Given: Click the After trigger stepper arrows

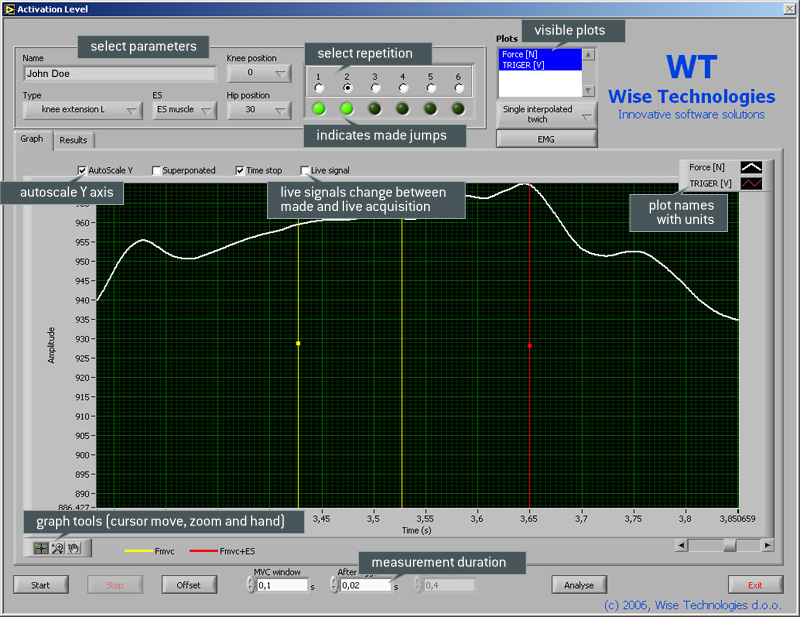Looking at the screenshot, I should (x=334, y=585).
